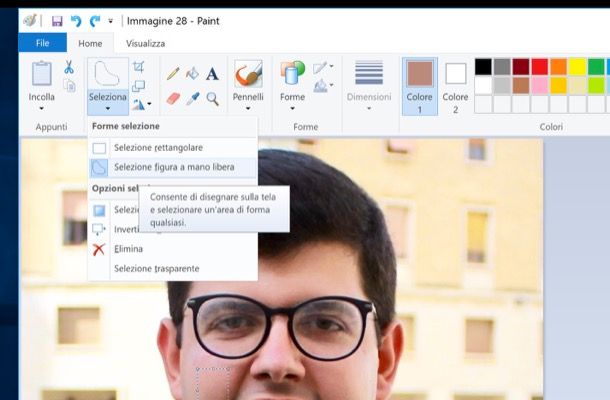Screen dimensions: 610x400
Task: Pick the lime color swatch
Action: coord(596,86)
